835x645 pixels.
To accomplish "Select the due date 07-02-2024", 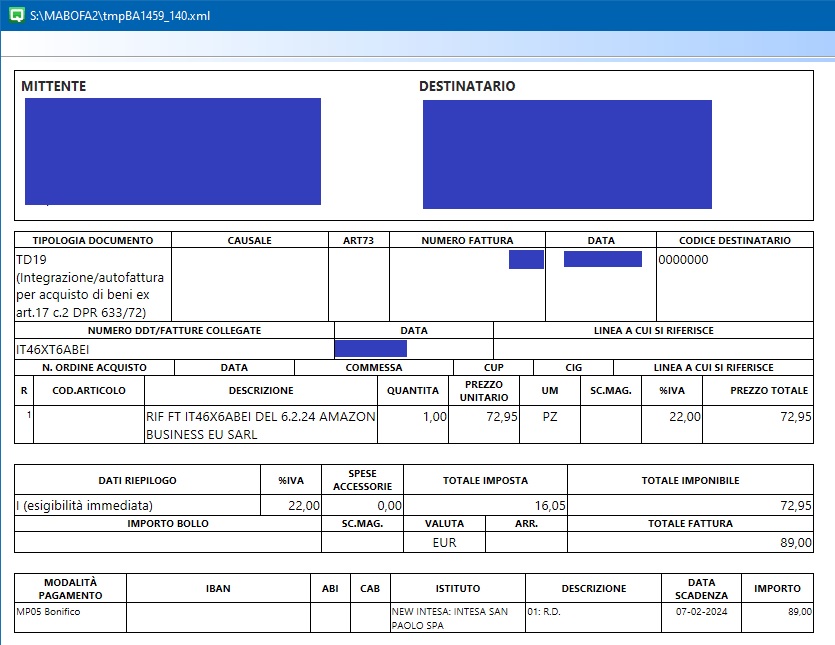I will 701,611.
